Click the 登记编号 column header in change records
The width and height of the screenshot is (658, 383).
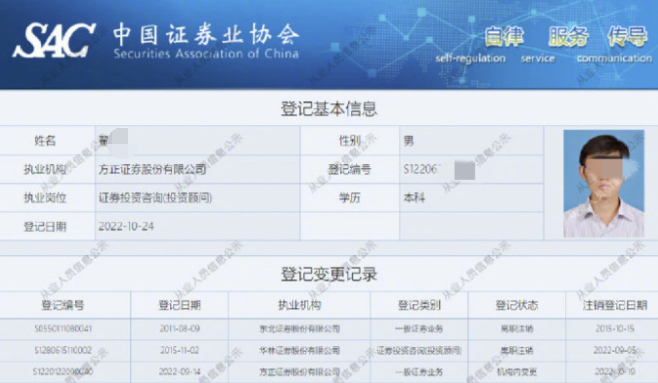pyautogui.click(x=63, y=305)
